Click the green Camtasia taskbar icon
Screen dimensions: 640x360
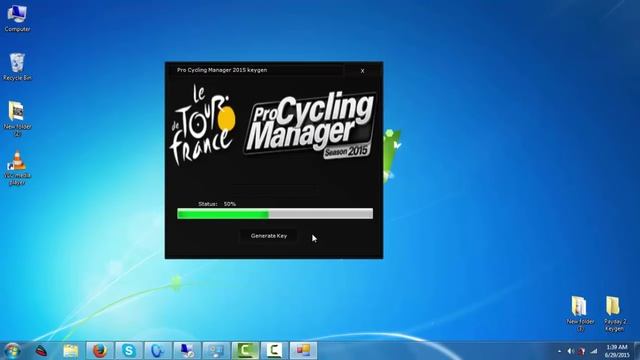[x=245, y=351]
